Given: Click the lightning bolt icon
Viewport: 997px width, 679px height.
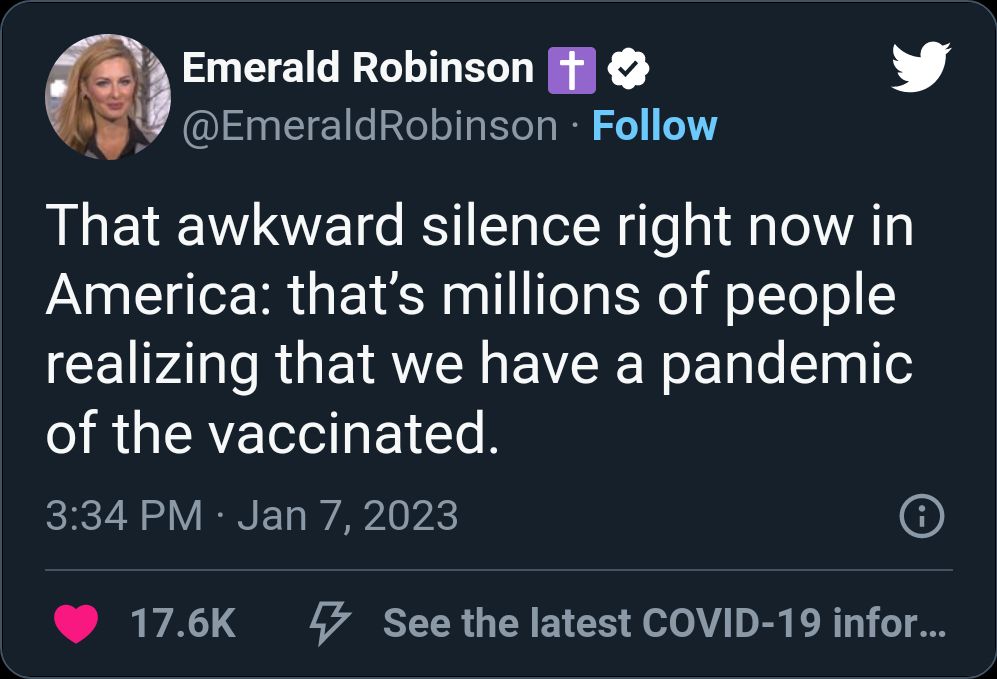Looking at the screenshot, I should pos(328,624).
